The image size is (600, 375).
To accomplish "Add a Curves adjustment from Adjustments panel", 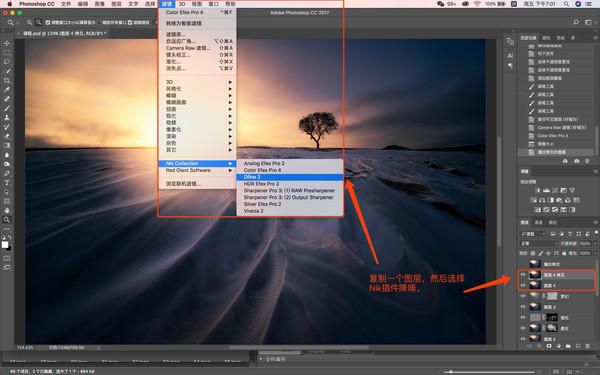I will pos(555,190).
